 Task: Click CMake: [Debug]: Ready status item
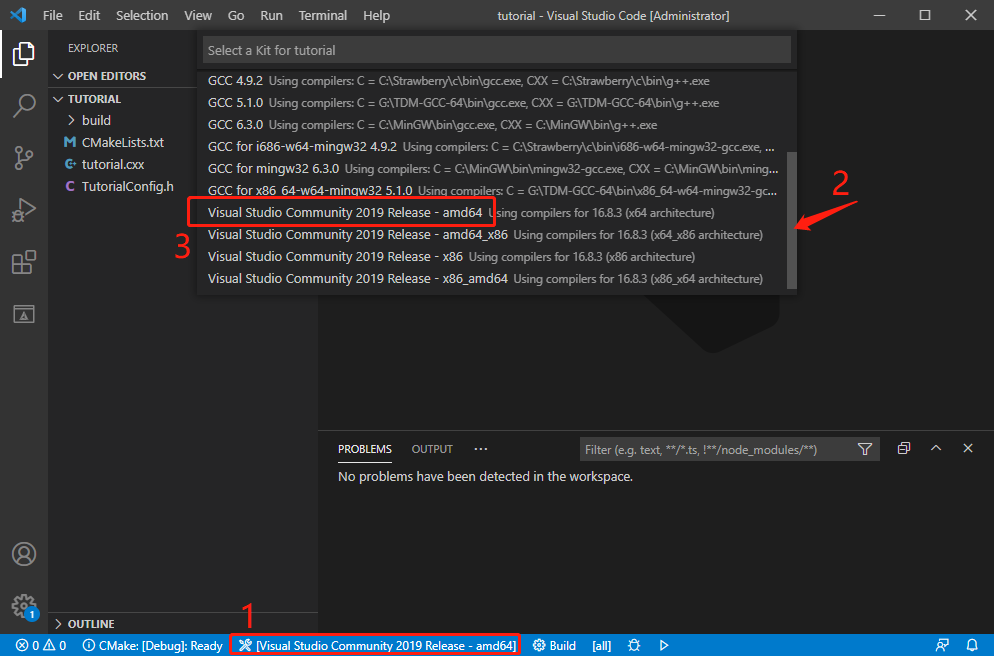pos(153,645)
